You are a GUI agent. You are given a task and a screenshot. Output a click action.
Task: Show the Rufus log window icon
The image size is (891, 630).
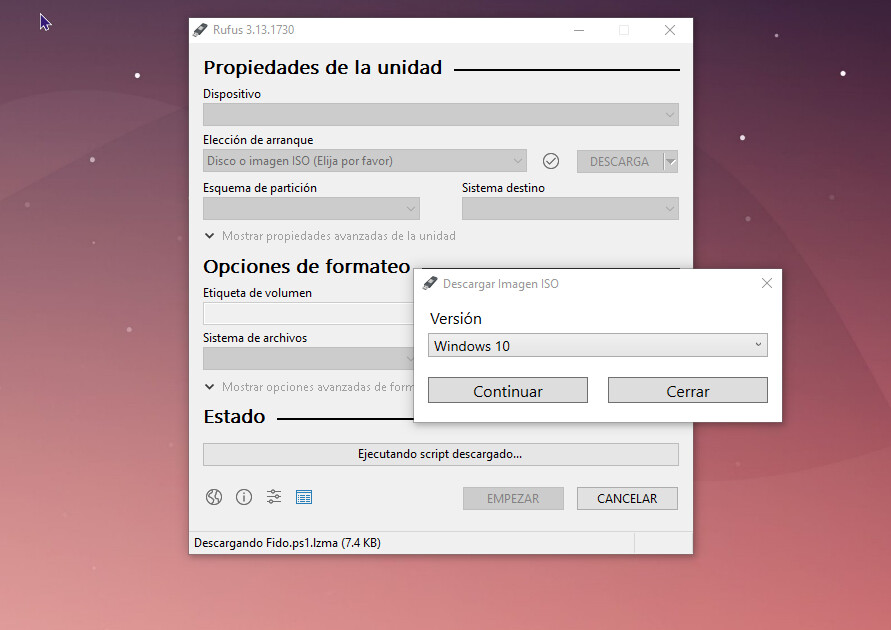303,497
